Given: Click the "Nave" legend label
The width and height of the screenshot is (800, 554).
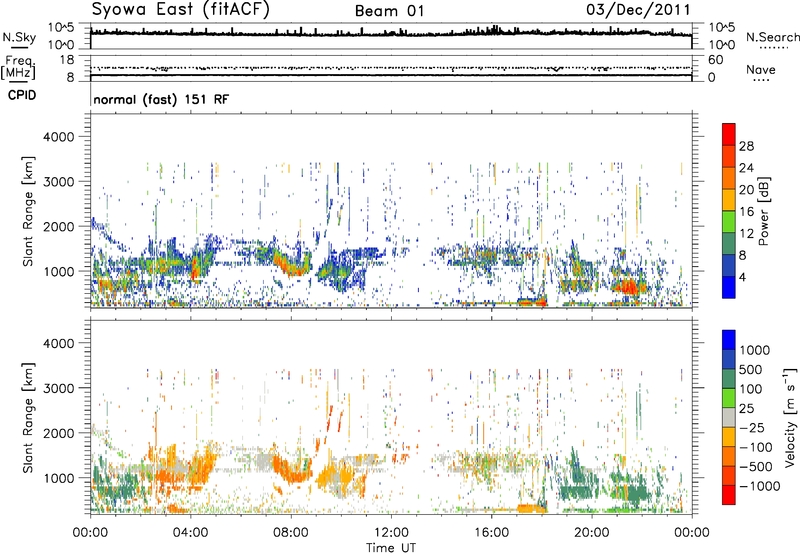Looking at the screenshot, I should tap(761, 69).
